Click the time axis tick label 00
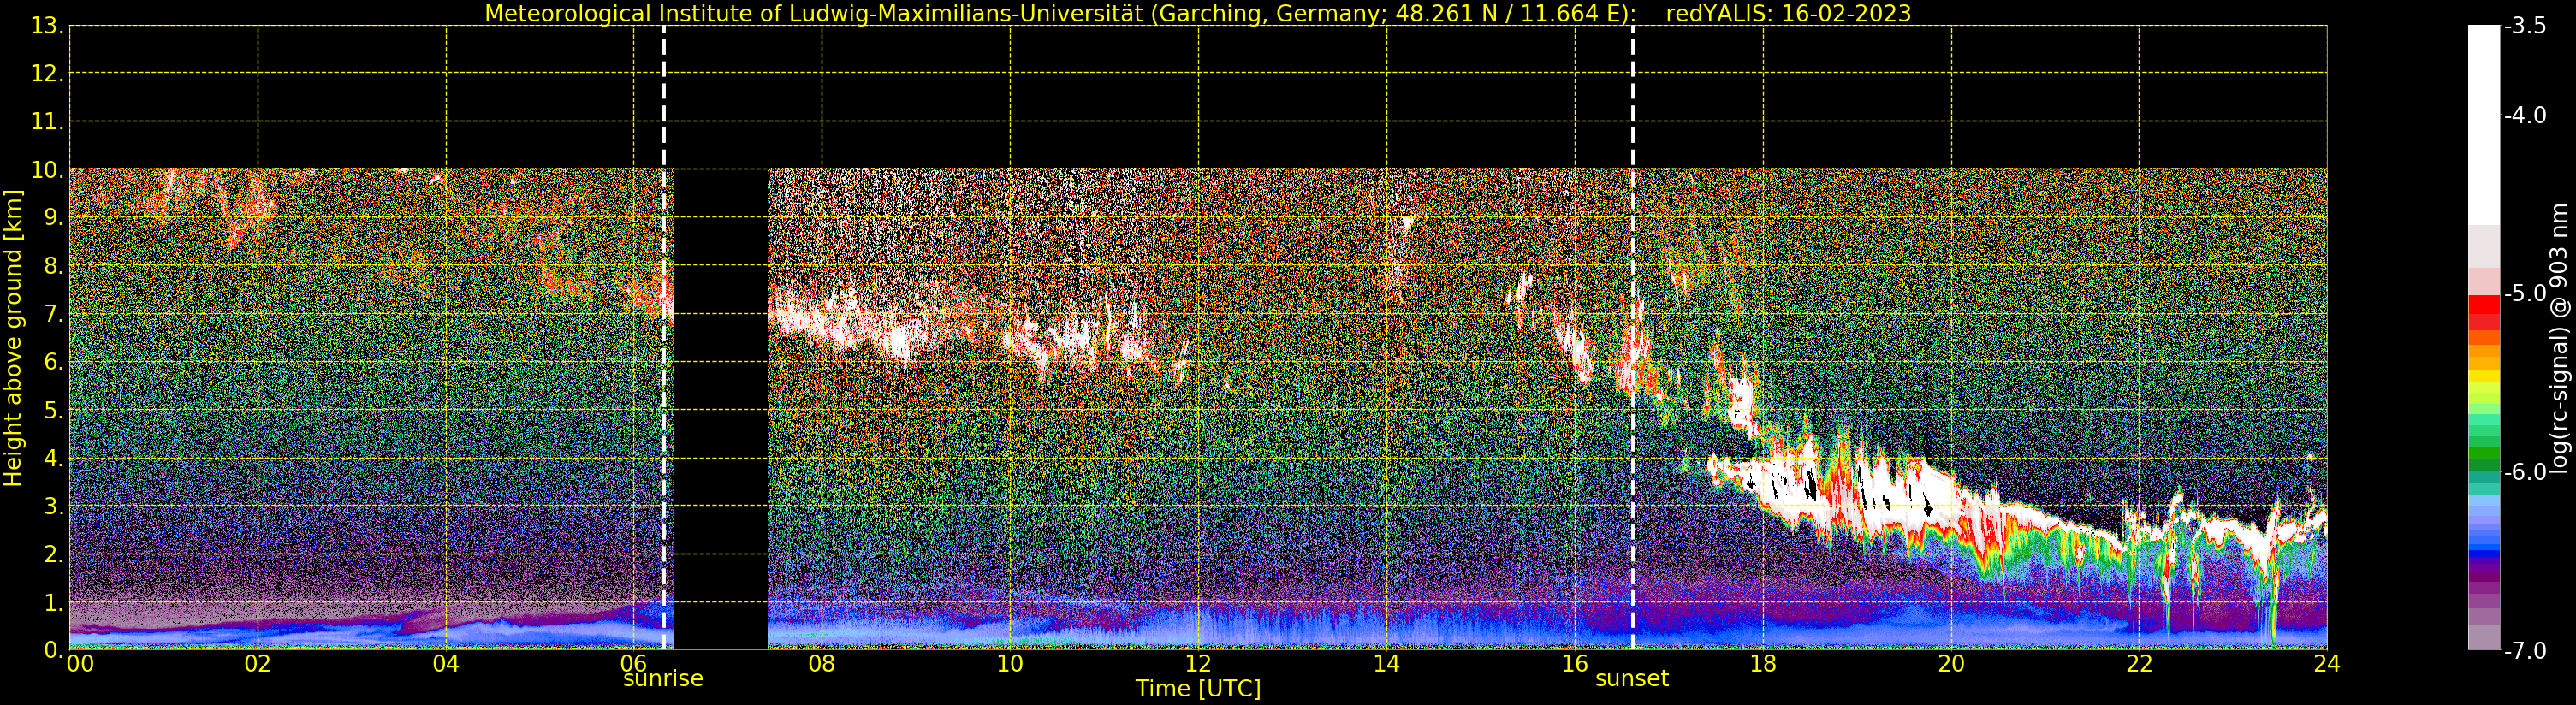The height and width of the screenshot is (705, 2576). (80, 664)
